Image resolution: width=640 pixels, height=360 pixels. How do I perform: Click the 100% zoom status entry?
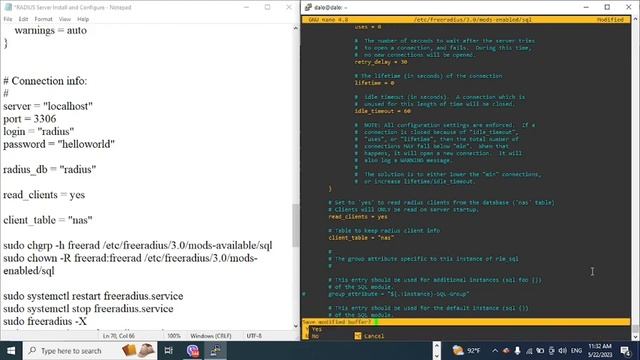[x=174, y=336]
